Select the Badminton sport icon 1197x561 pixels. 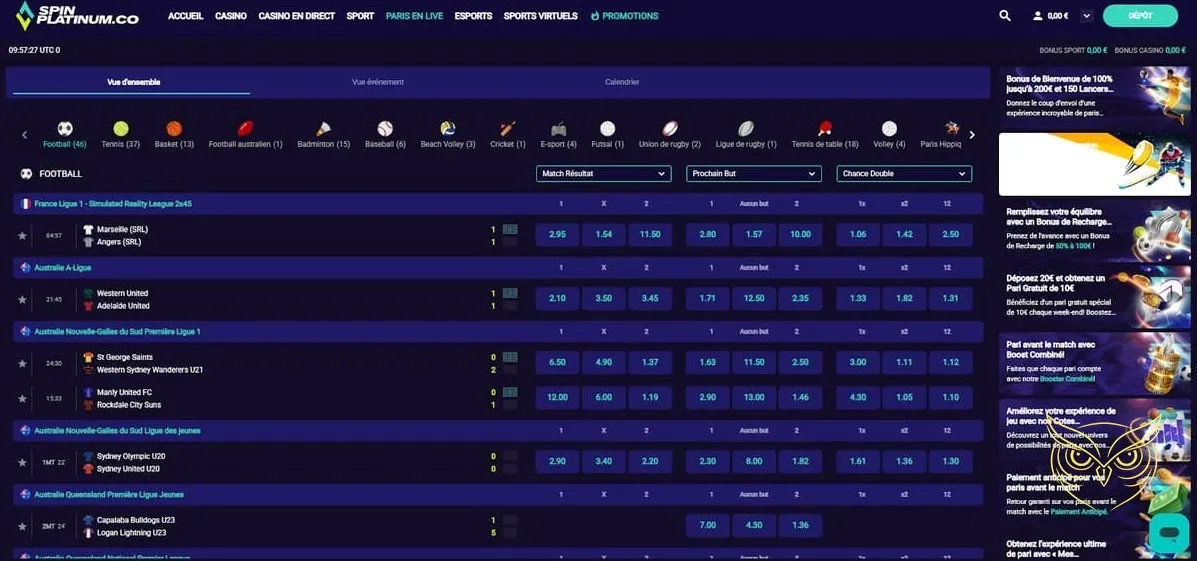(323, 128)
